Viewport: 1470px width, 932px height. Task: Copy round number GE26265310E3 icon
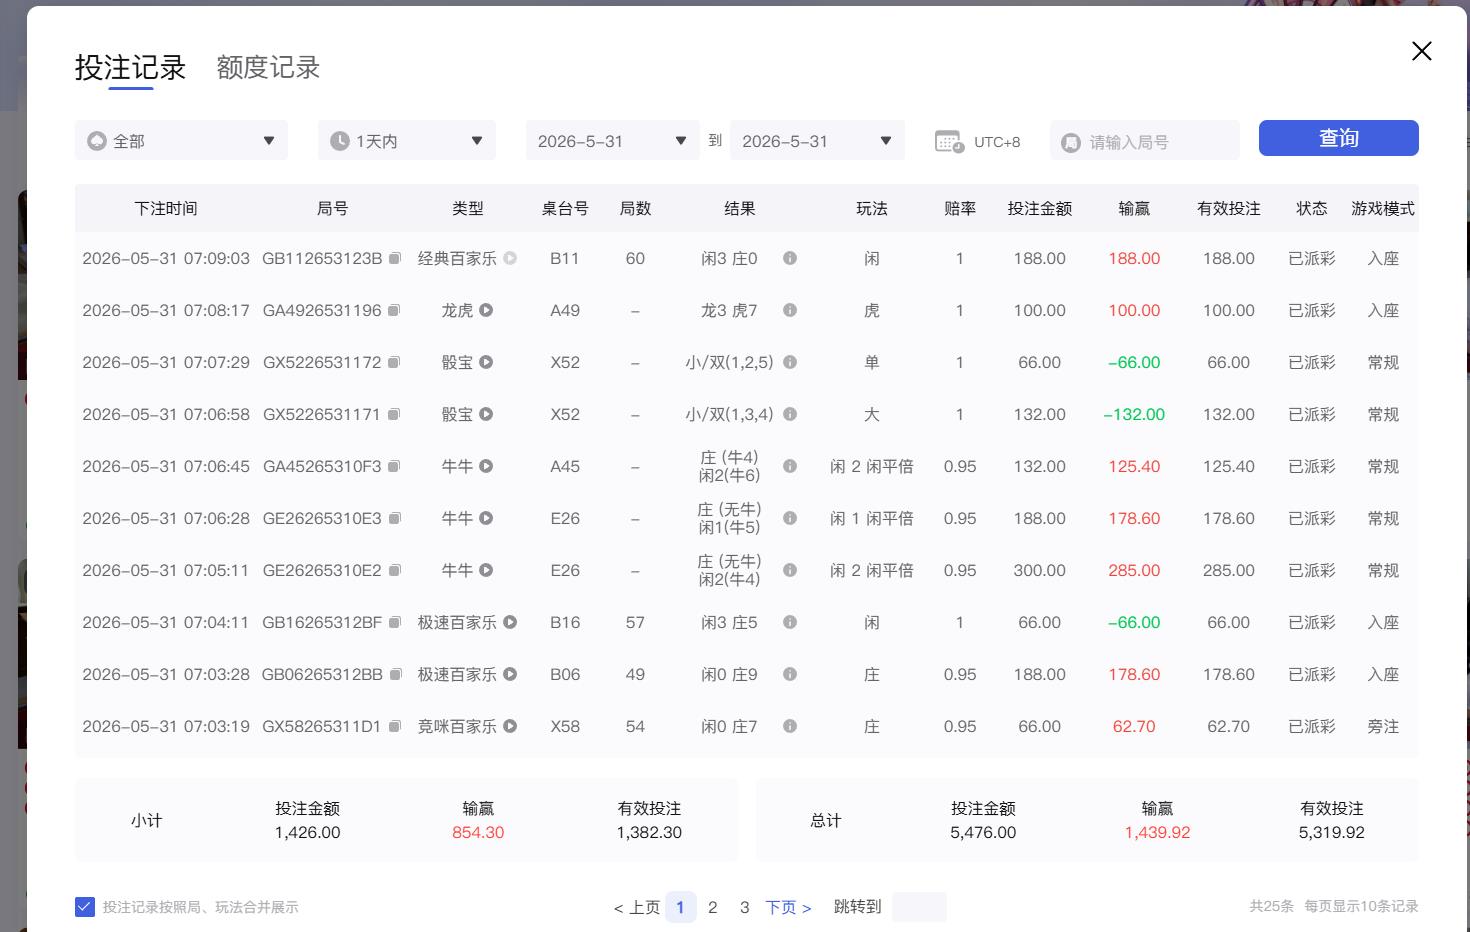[395, 518]
